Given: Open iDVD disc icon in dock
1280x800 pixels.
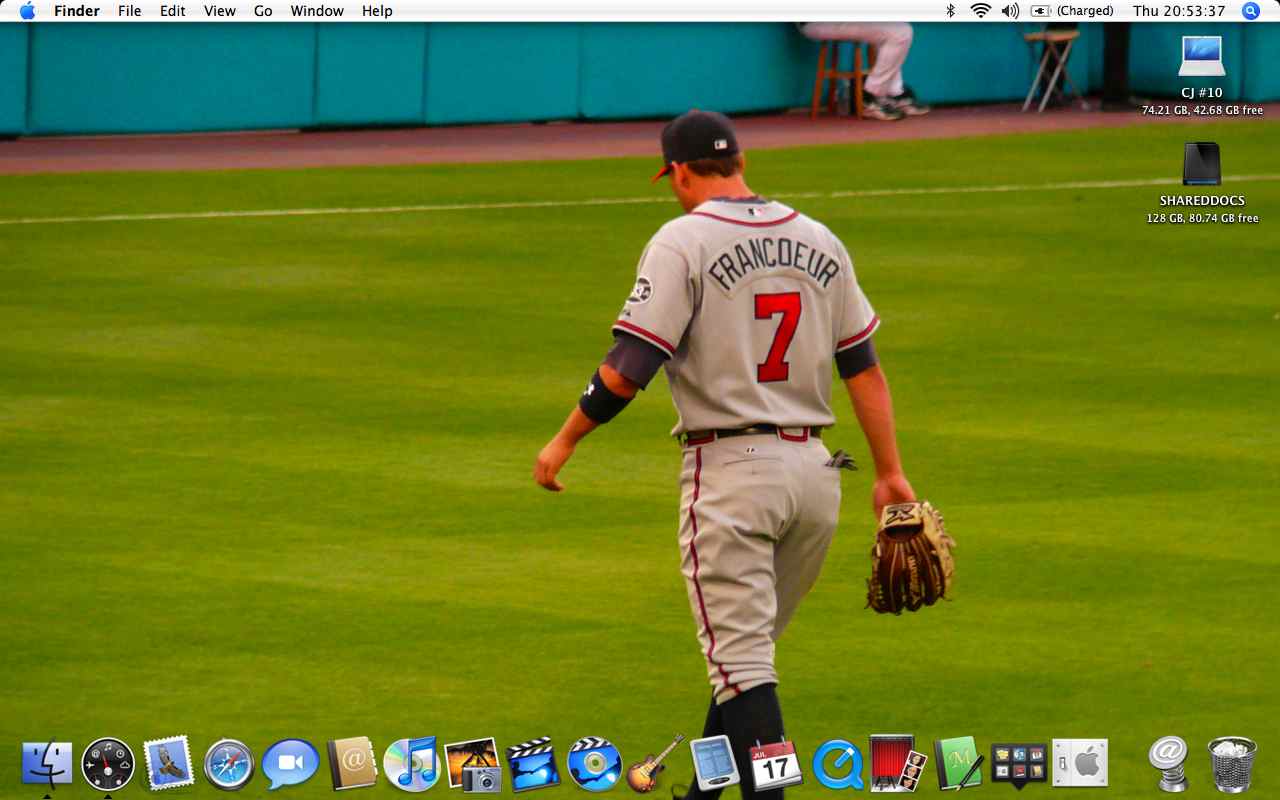Looking at the screenshot, I should coord(594,764).
